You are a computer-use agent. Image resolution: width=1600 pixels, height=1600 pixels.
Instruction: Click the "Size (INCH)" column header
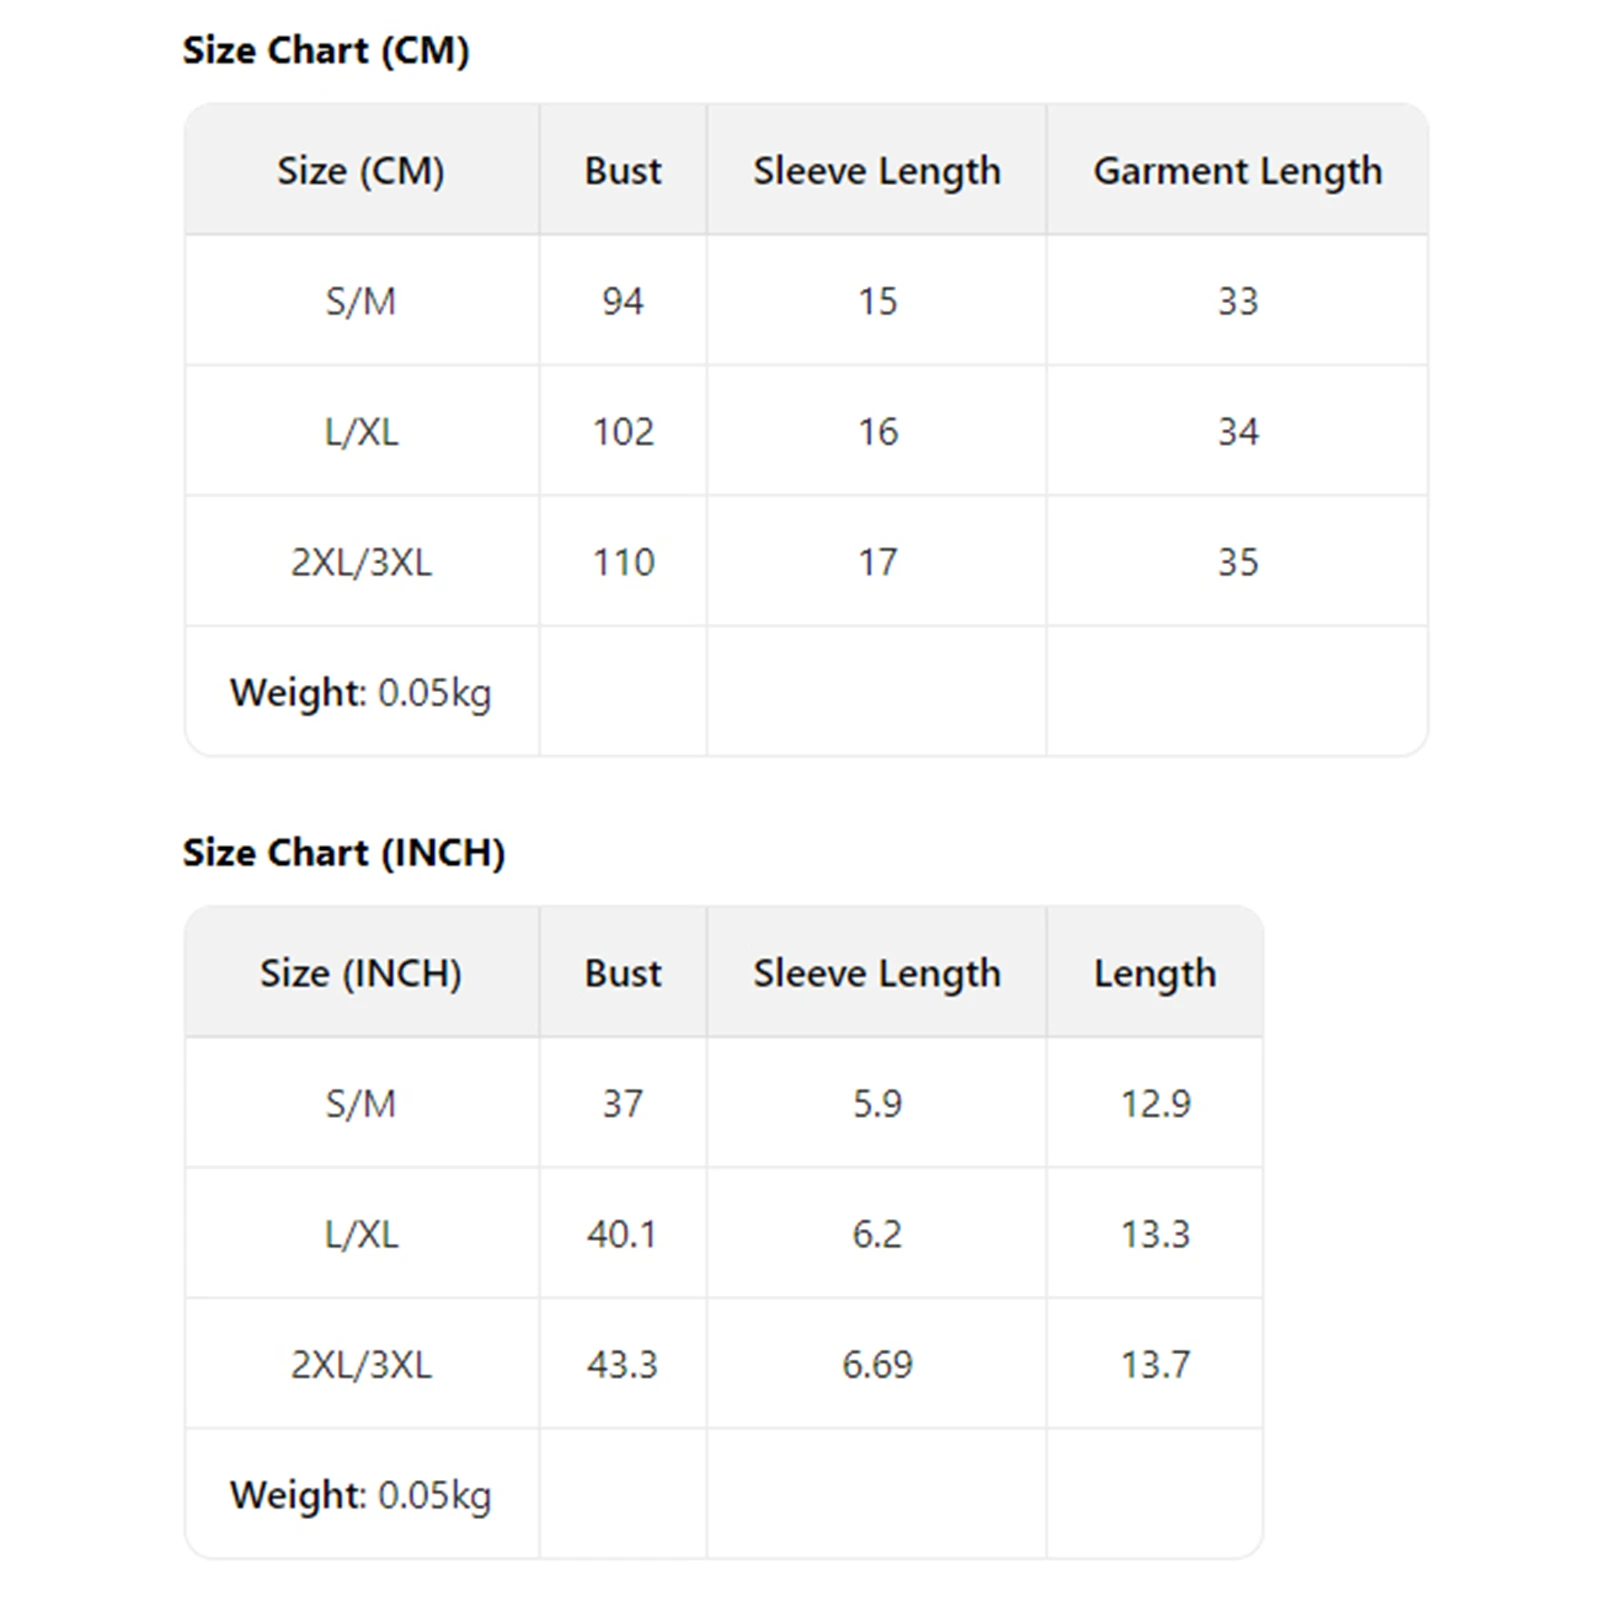point(361,973)
